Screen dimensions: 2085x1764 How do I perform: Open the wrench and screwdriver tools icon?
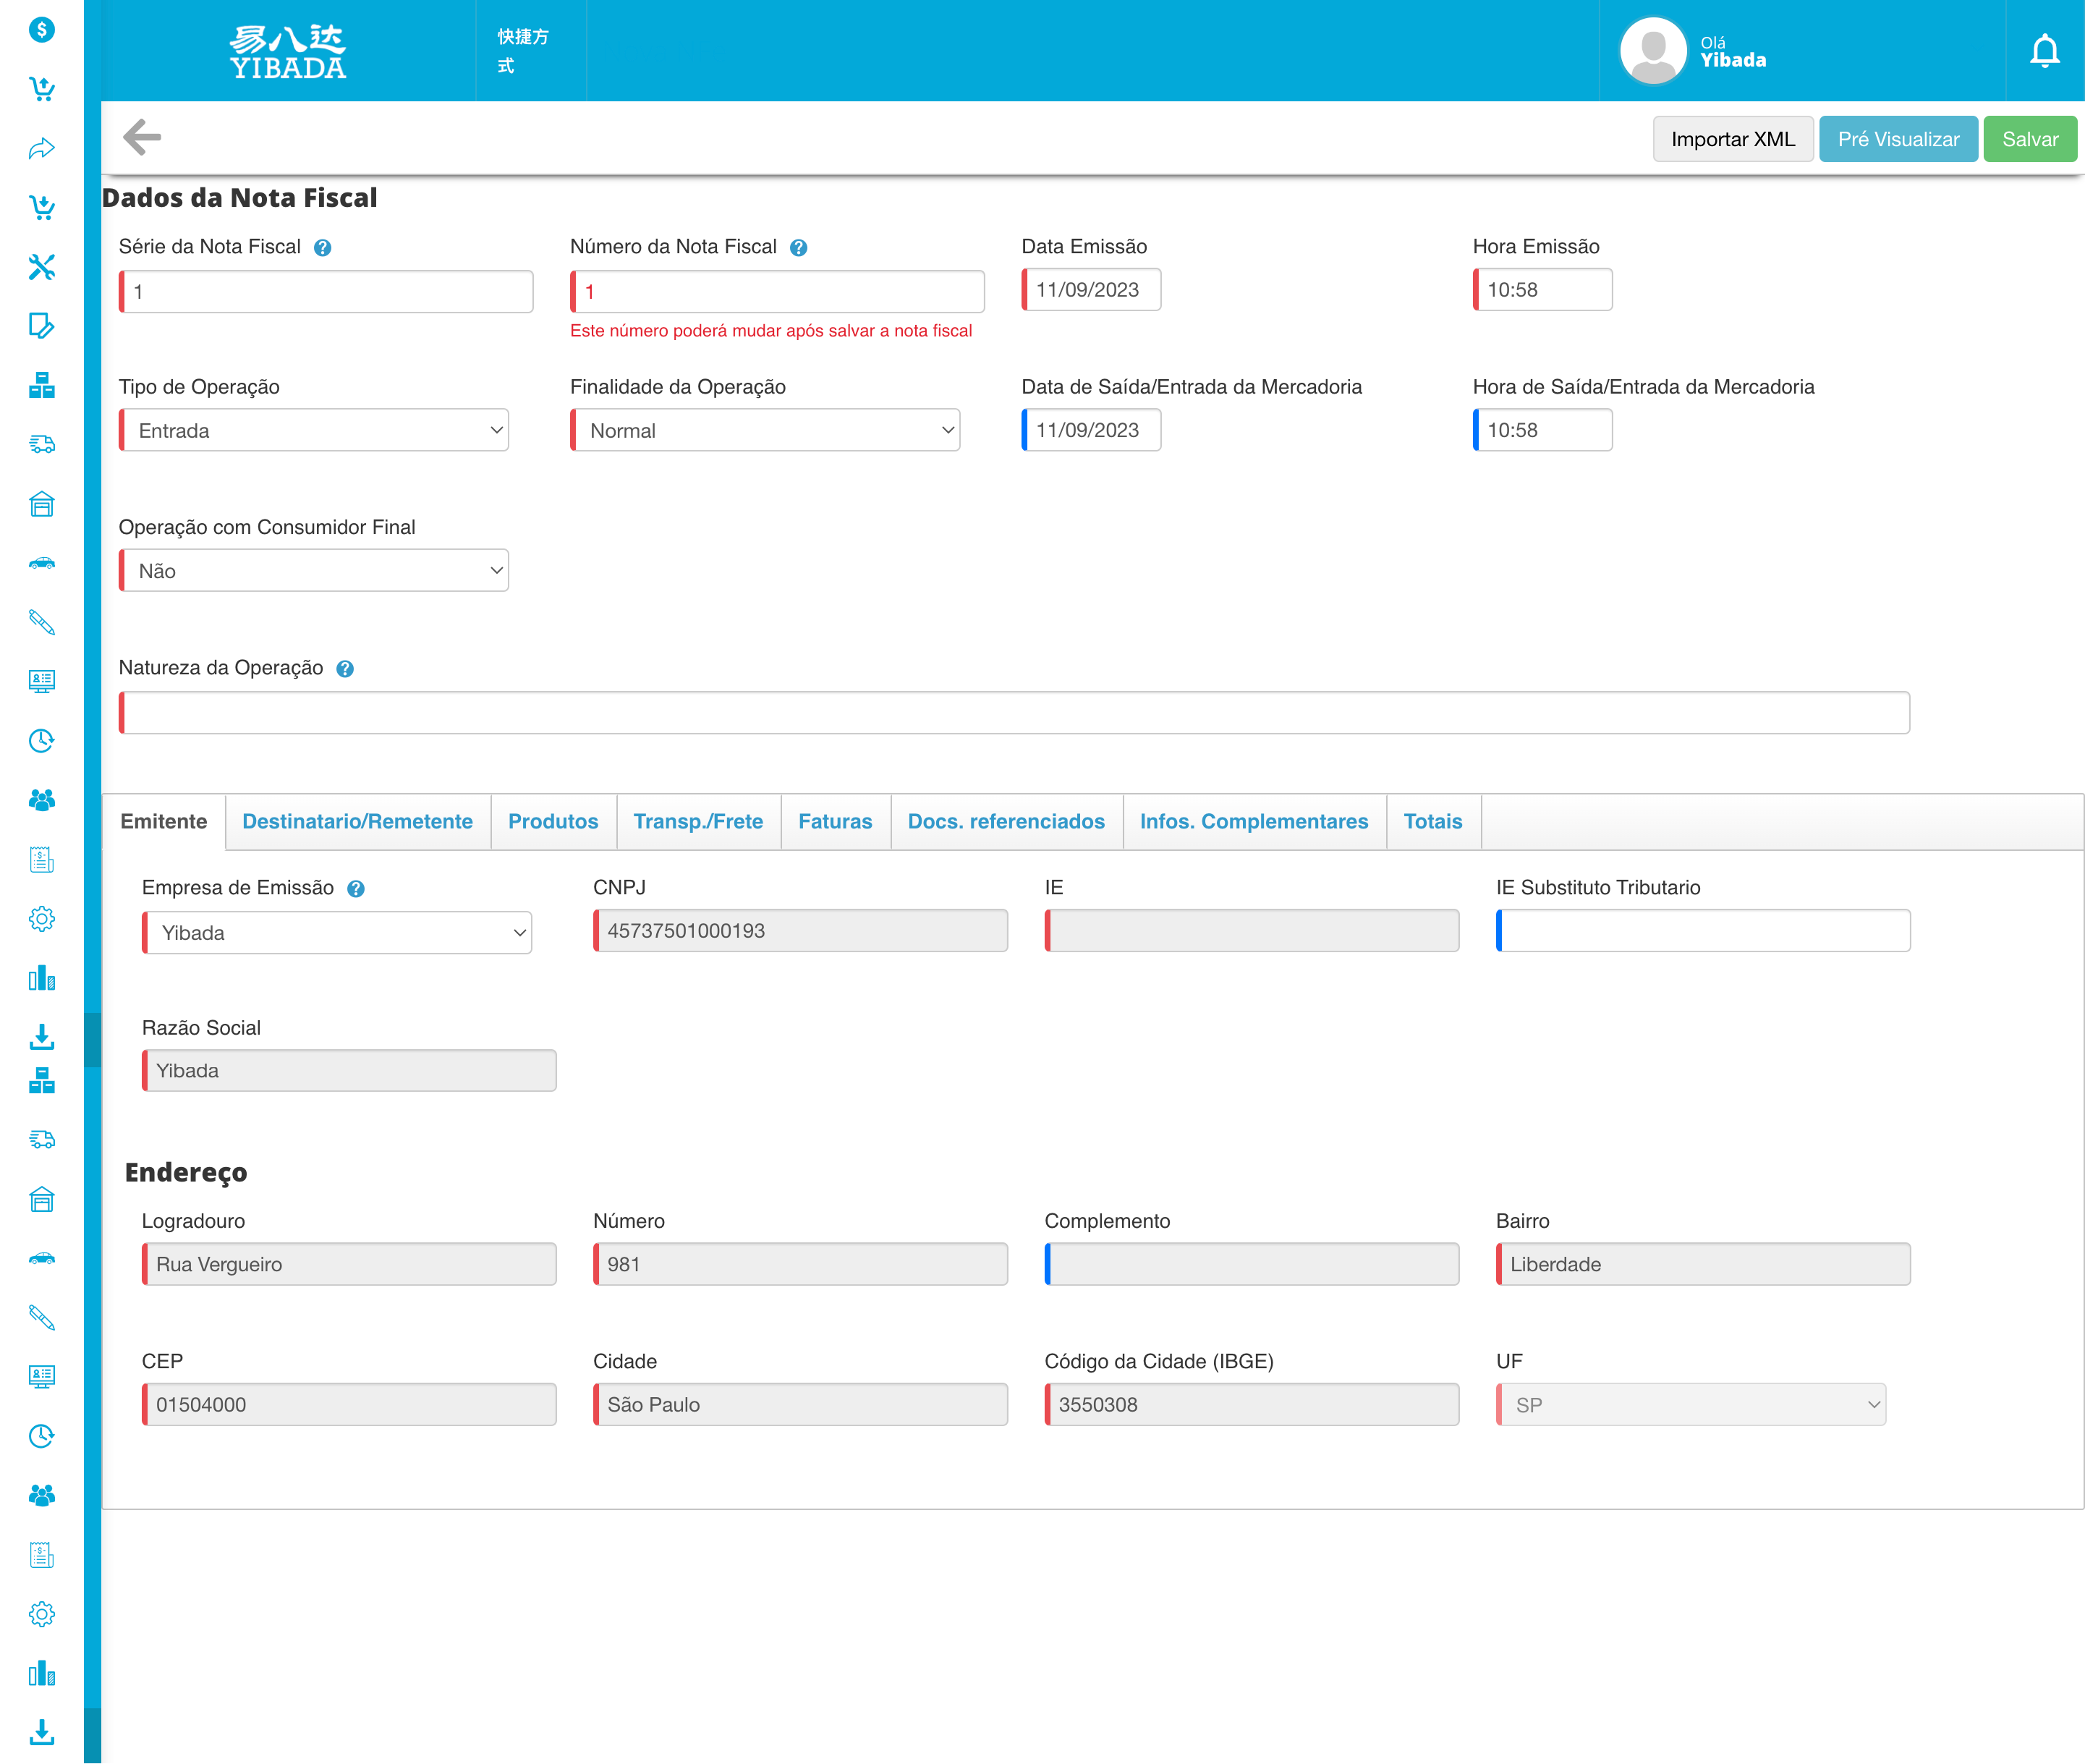pos(41,267)
